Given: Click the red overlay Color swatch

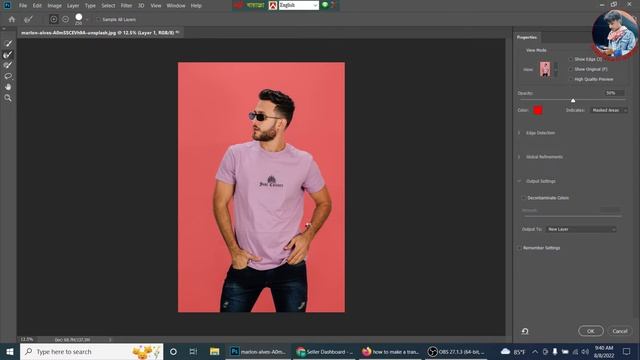Looking at the screenshot, I should click(x=538, y=110).
